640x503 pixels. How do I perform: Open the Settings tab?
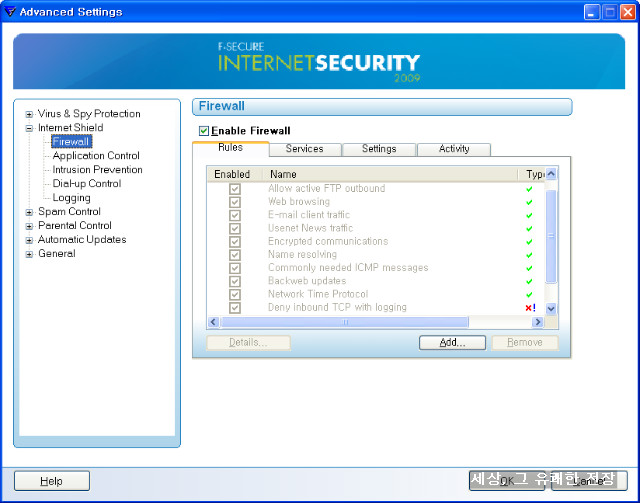tap(379, 149)
